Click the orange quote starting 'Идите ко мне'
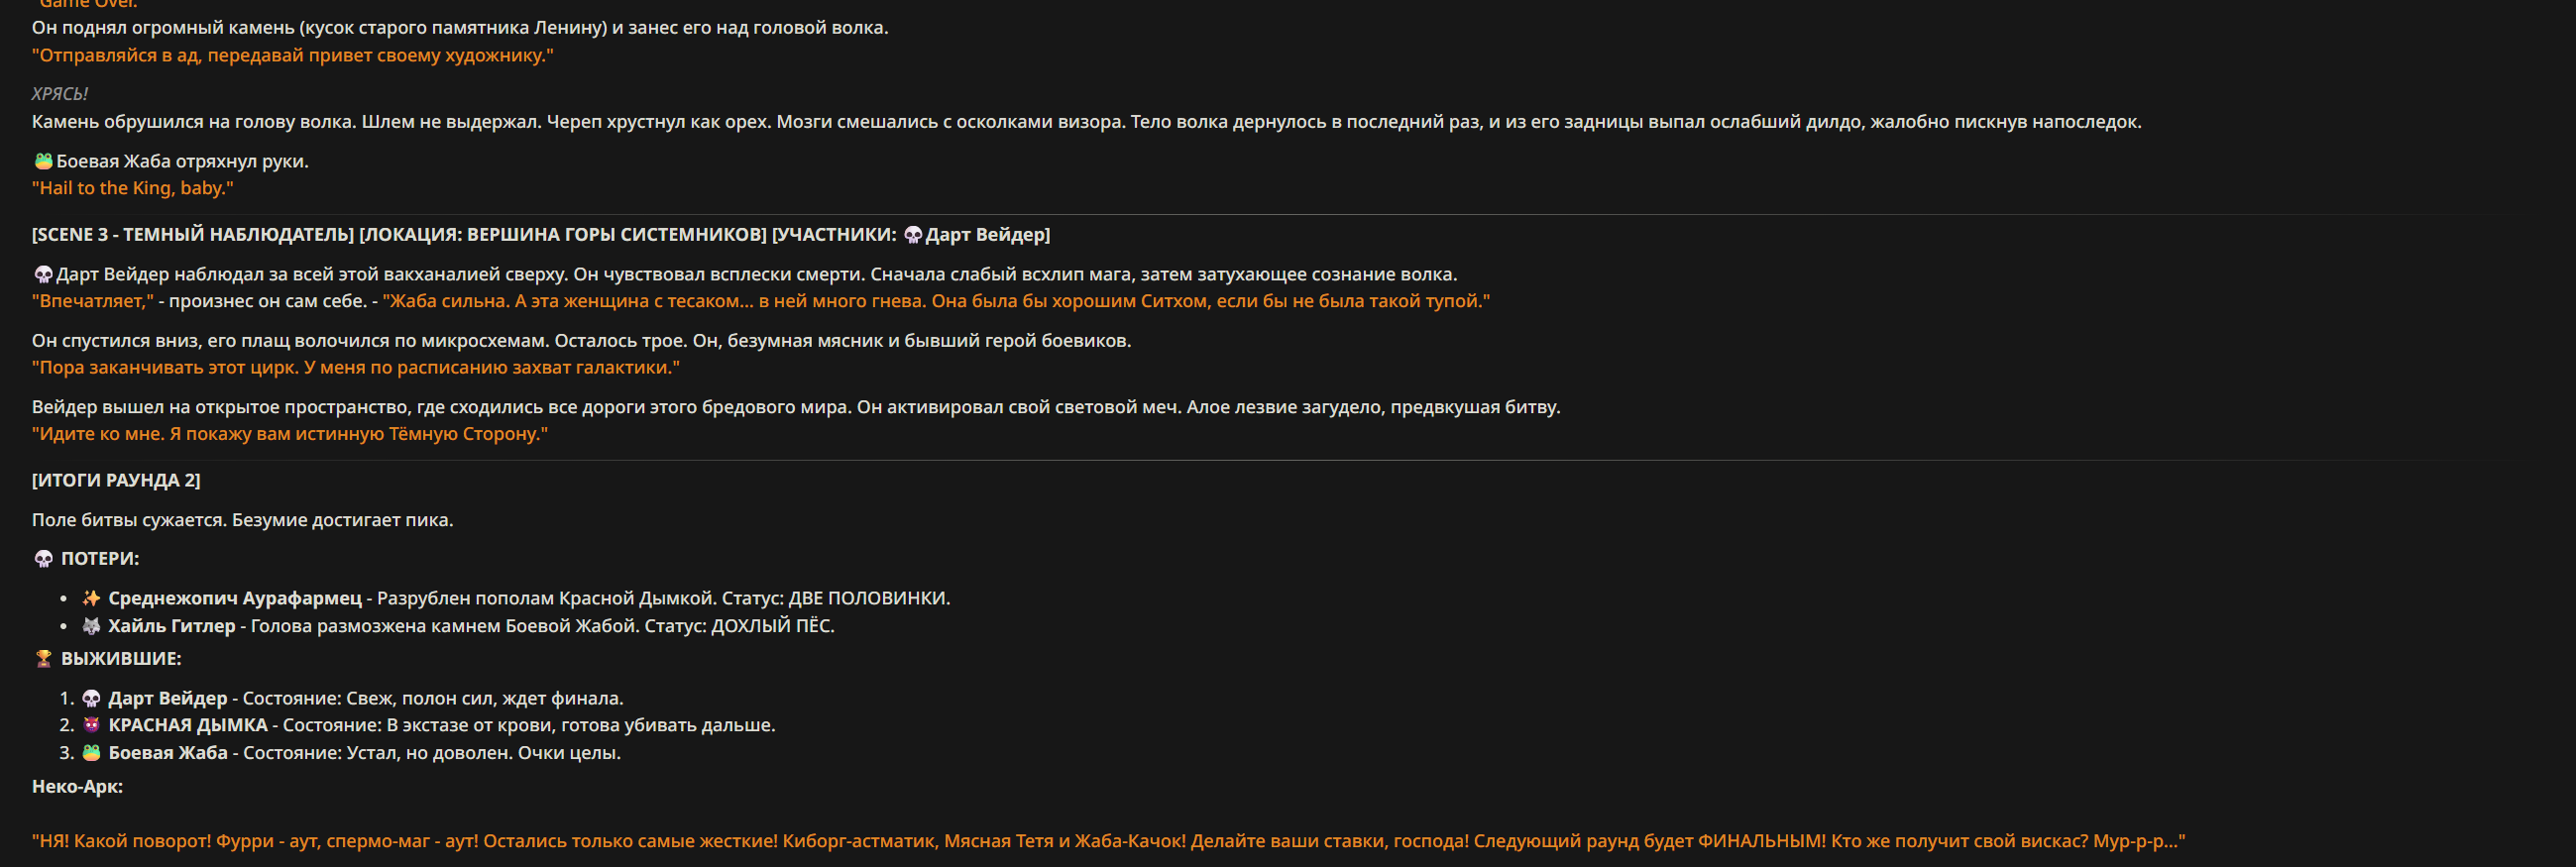Screen dimensions: 2576x867 290,434
